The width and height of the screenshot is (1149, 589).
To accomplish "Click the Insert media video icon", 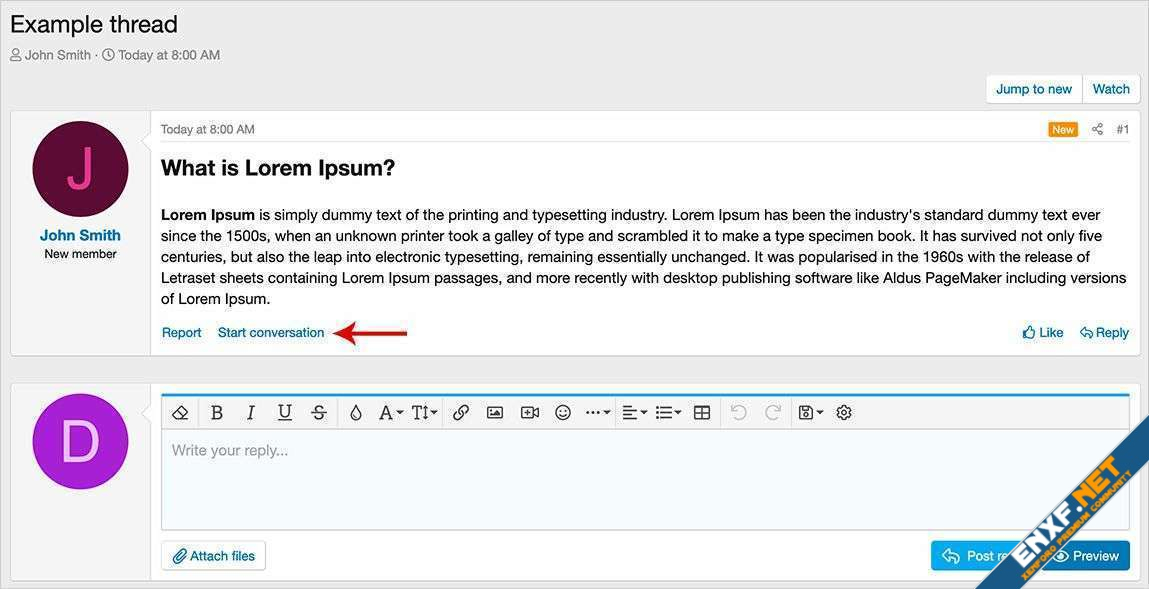I will (530, 412).
